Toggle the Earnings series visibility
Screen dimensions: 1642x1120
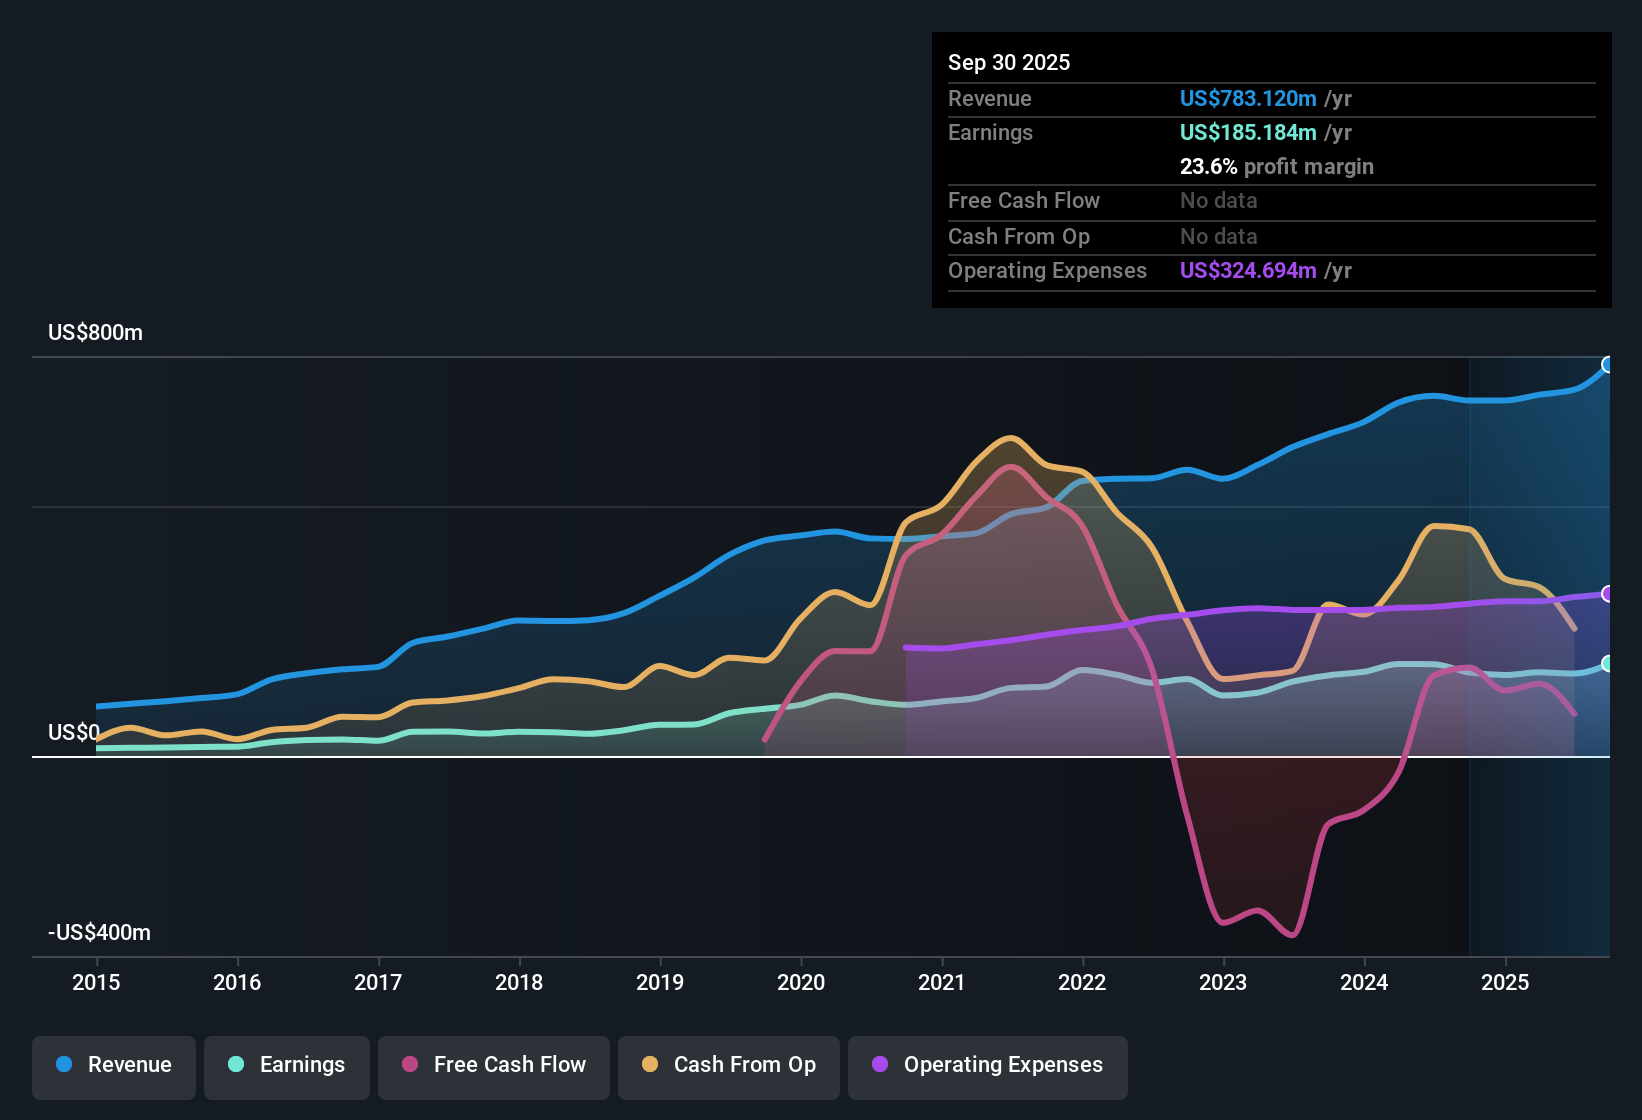pos(286,1065)
